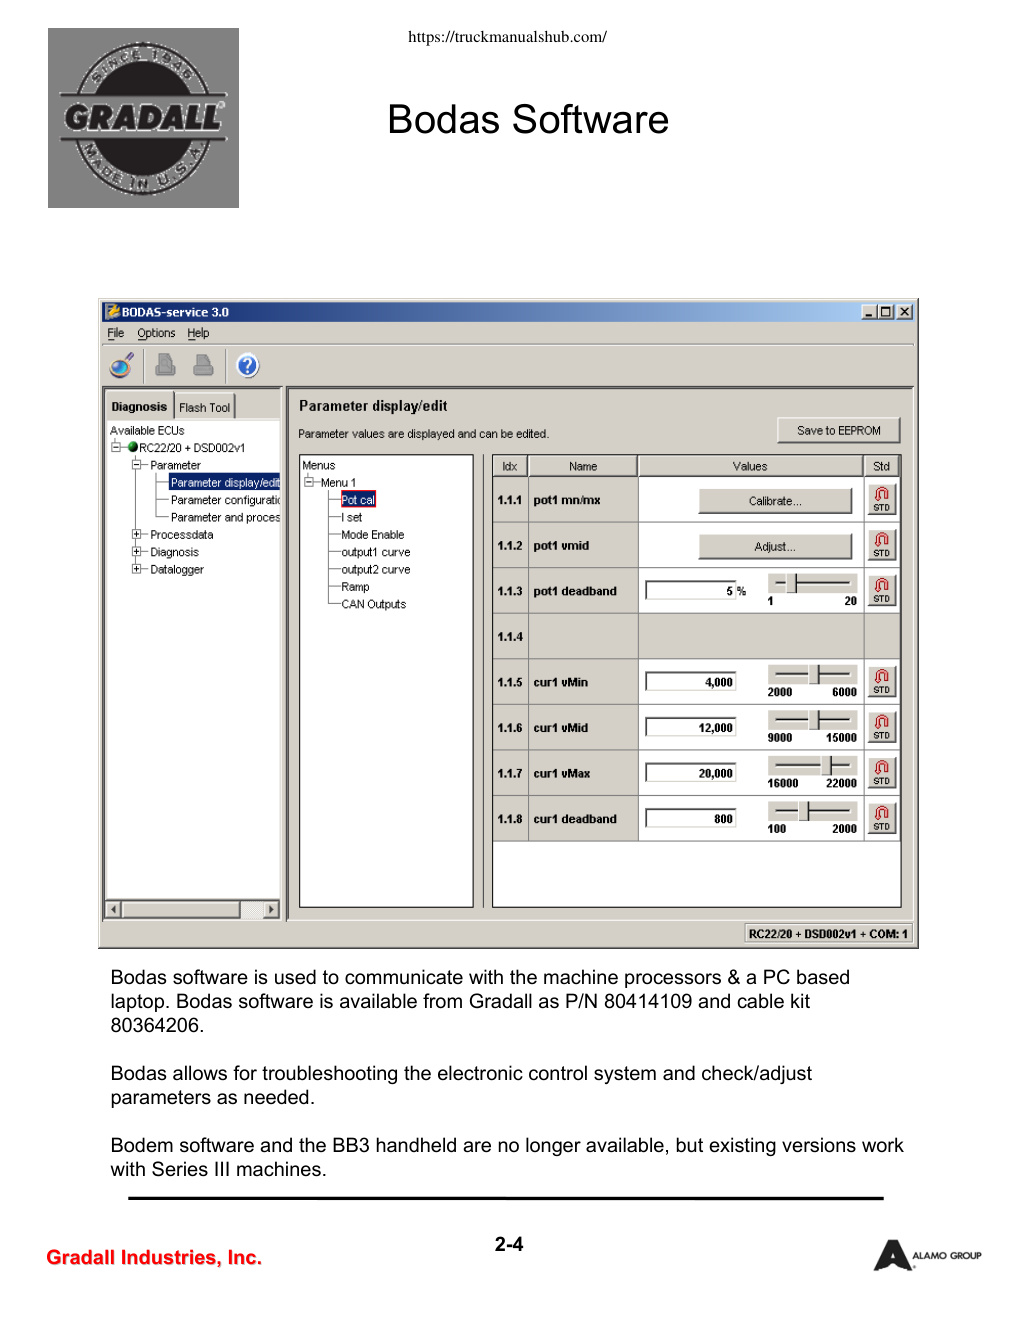Click the pot1 deadband value field
Screen dimensions: 1019x1319
[691, 591]
